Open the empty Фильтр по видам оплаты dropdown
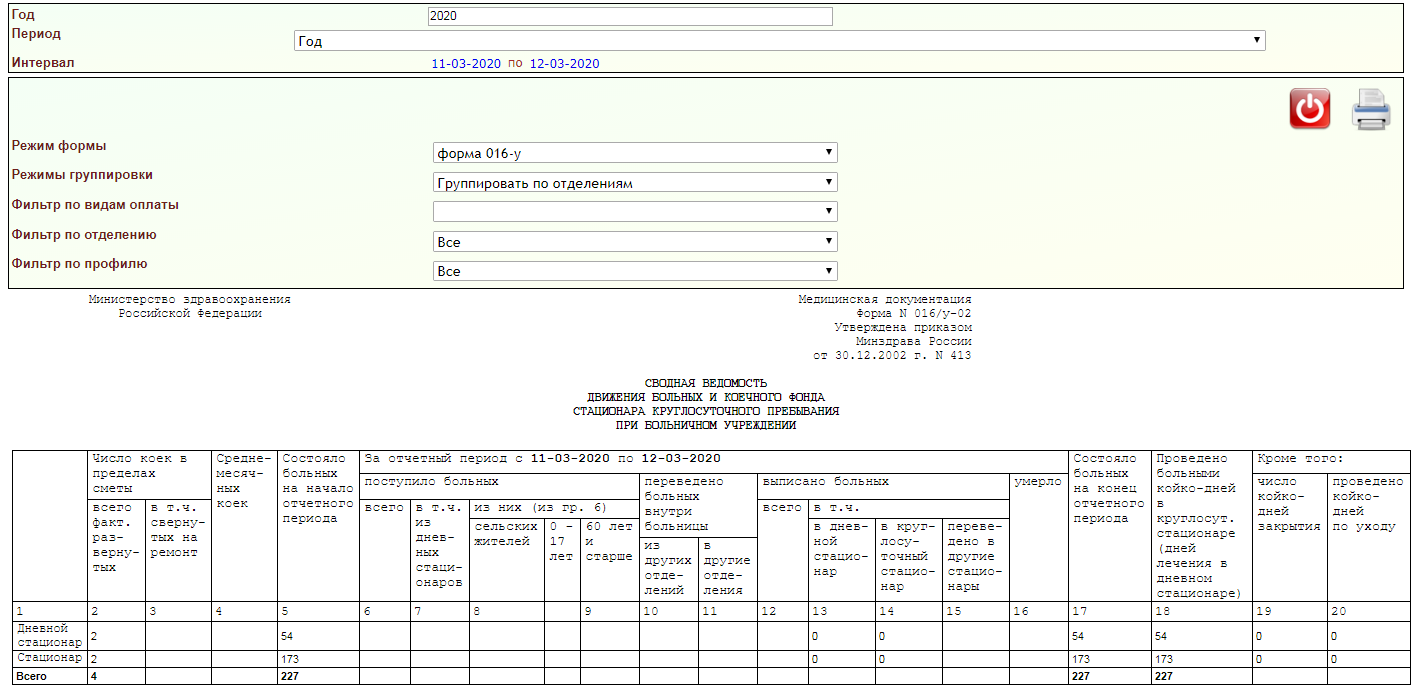1421x693 pixels. (635, 212)
